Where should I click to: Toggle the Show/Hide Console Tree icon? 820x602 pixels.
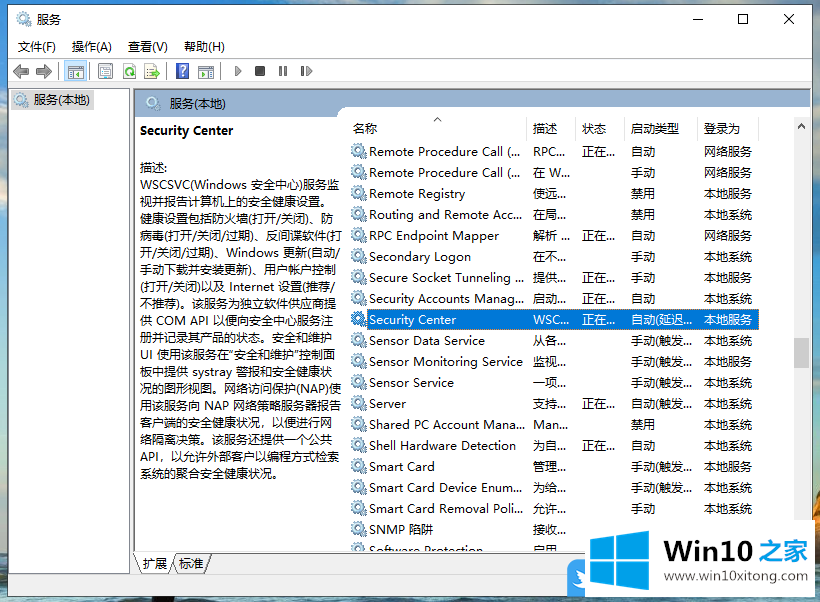click(x=75, y=71)
